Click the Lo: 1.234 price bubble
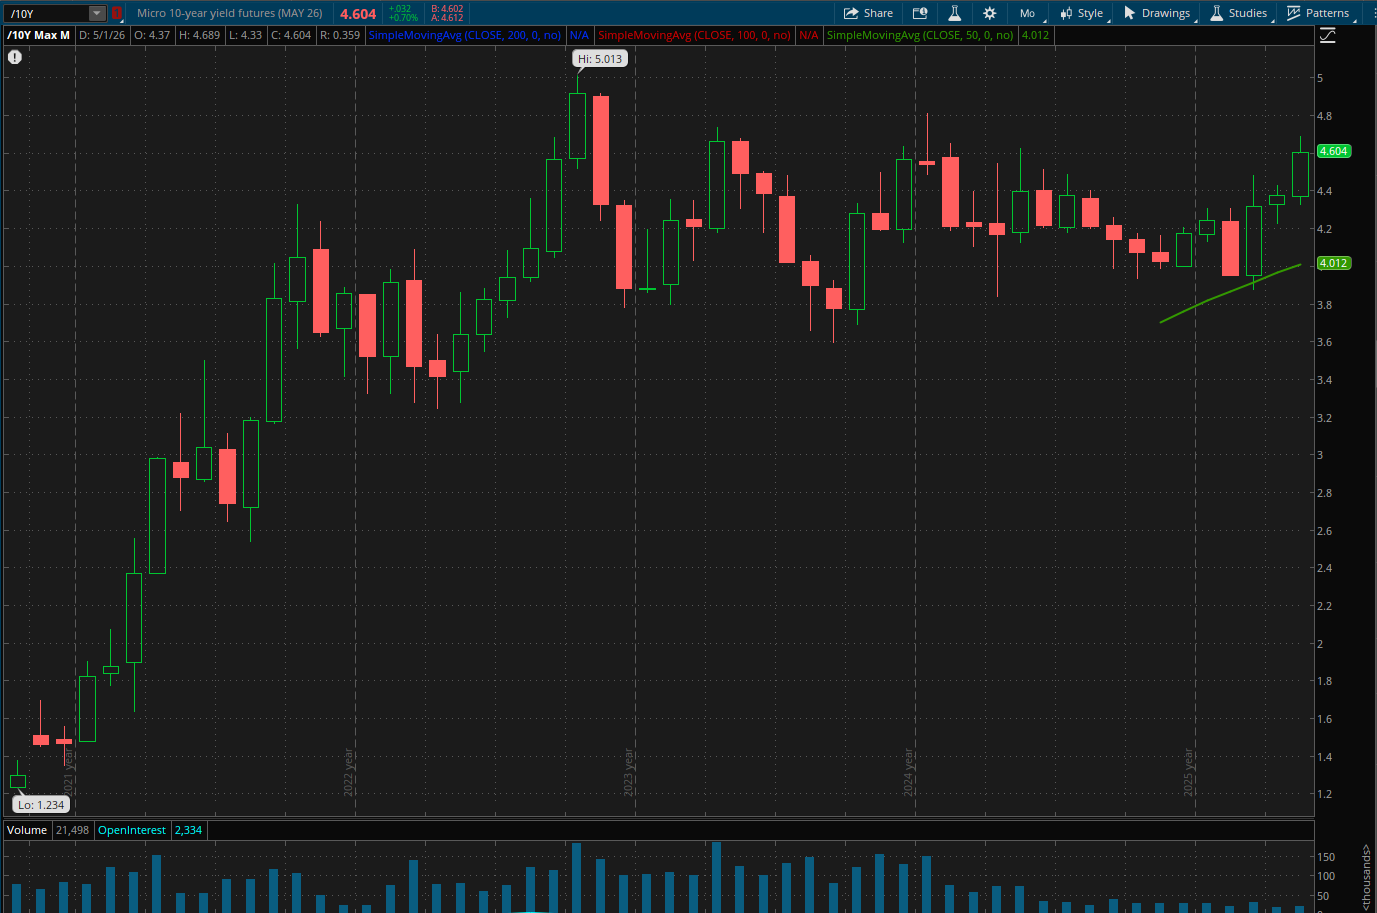Viewport: 1377px width, 913px height. tap(41, 804)
